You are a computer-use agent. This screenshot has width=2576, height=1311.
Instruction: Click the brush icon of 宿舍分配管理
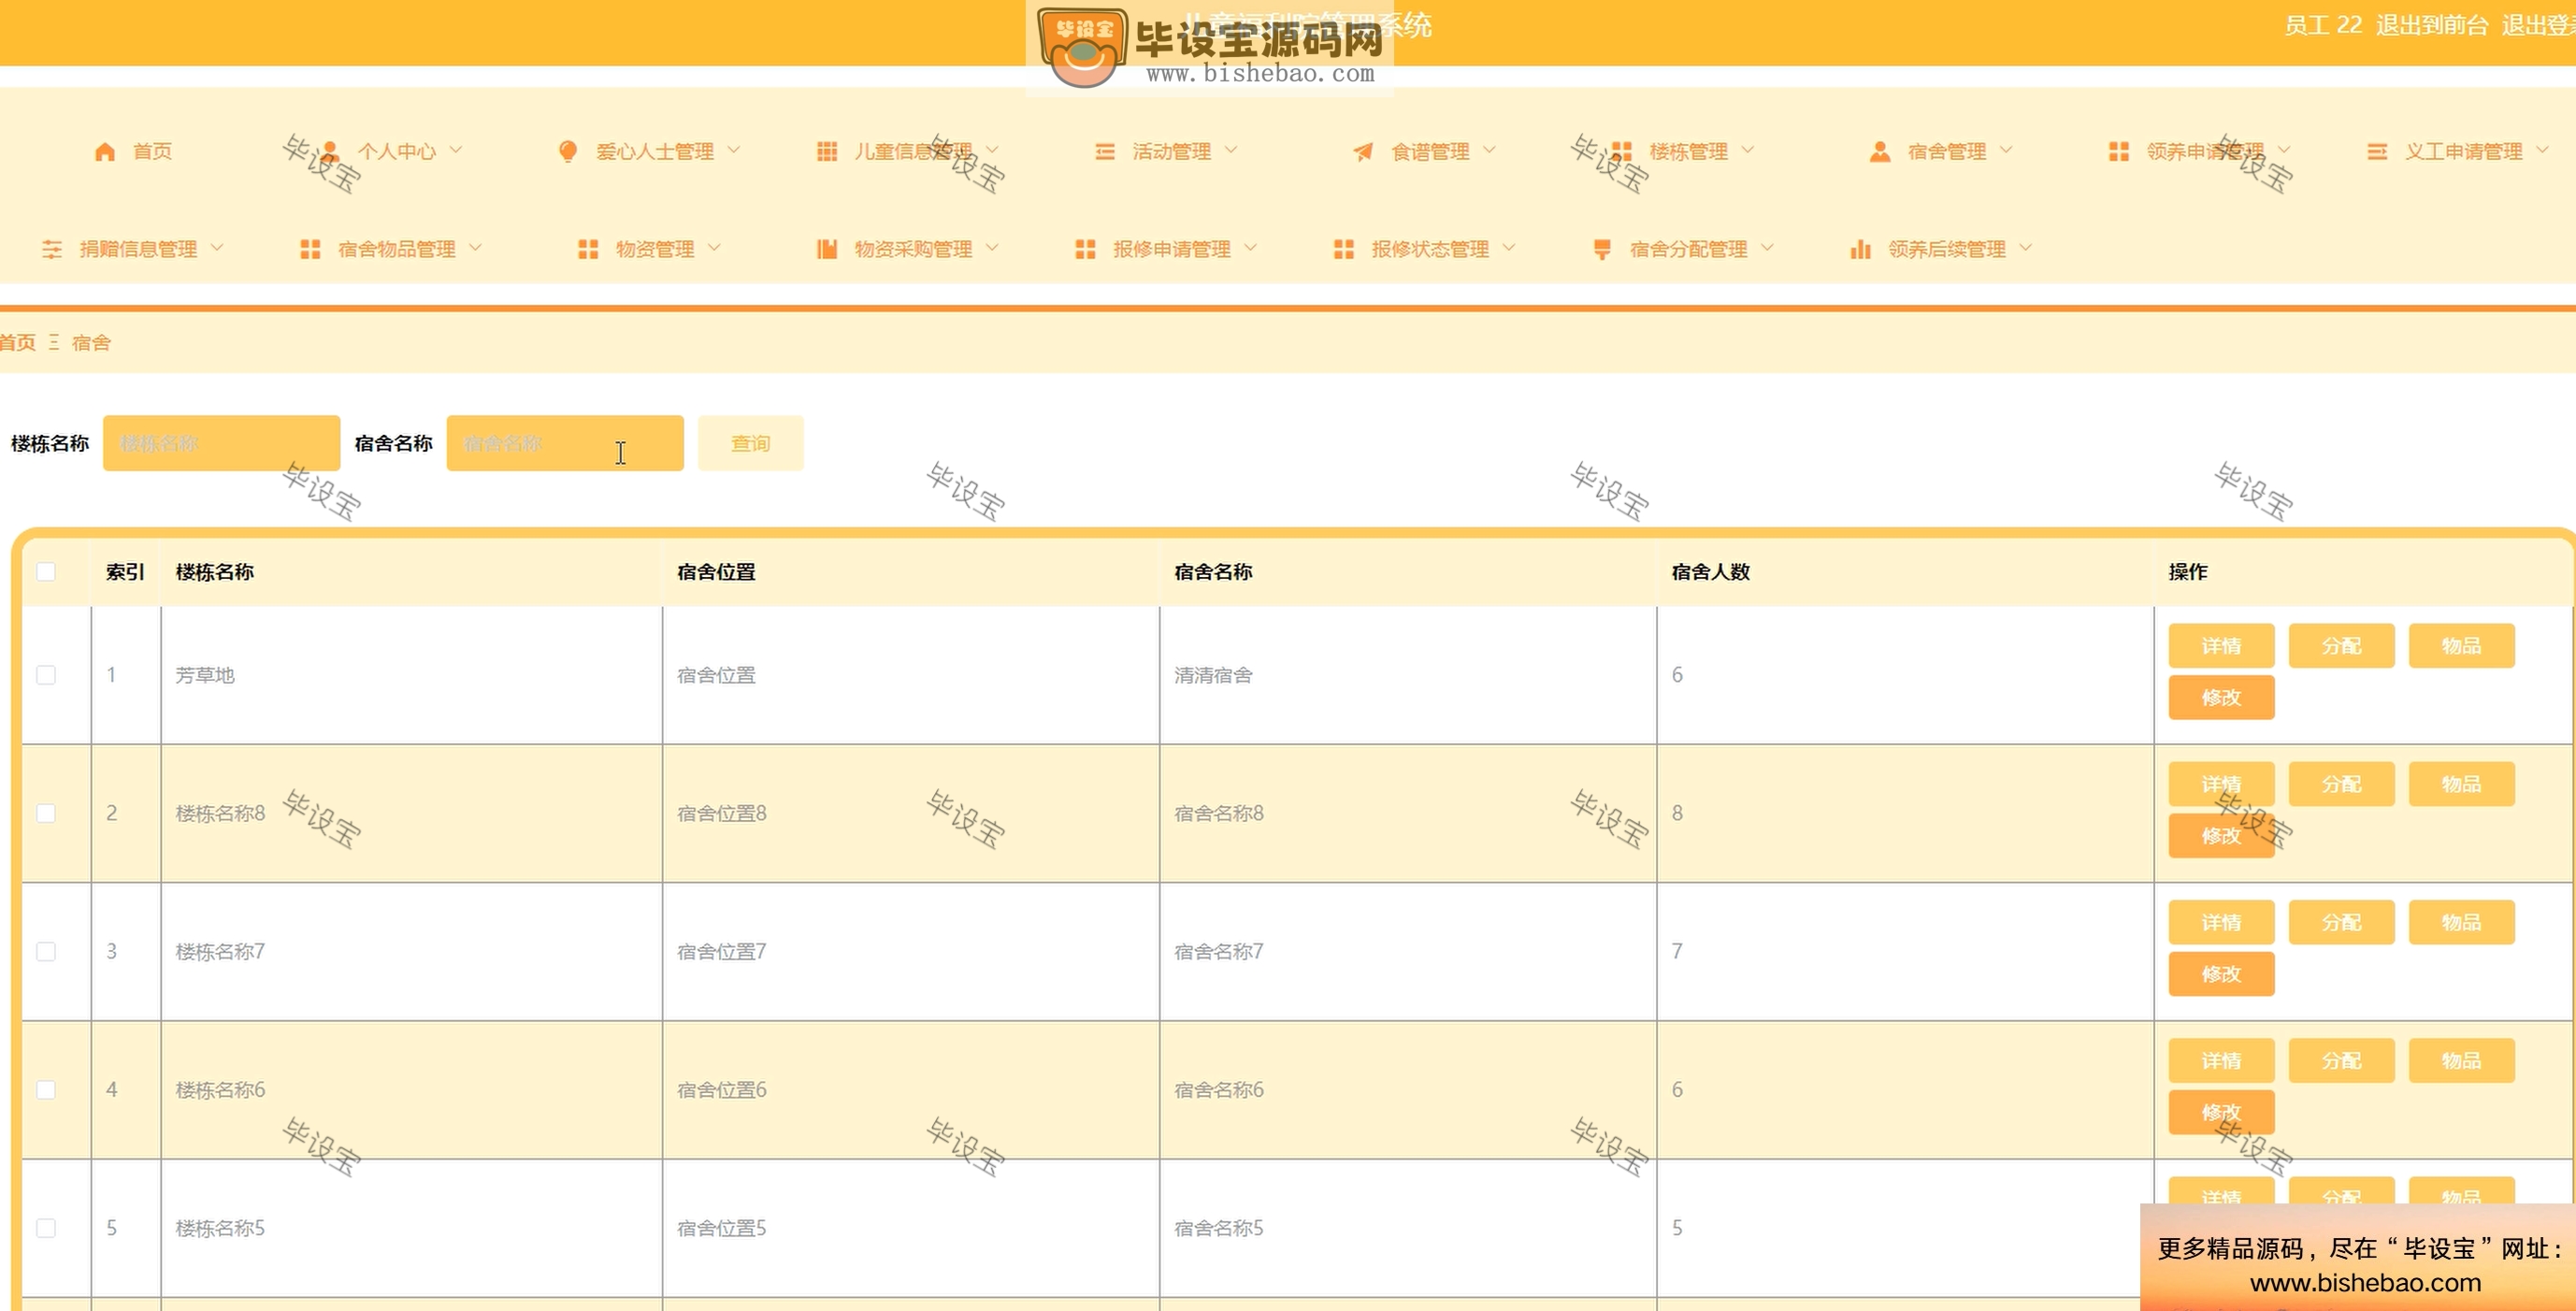1602,249
